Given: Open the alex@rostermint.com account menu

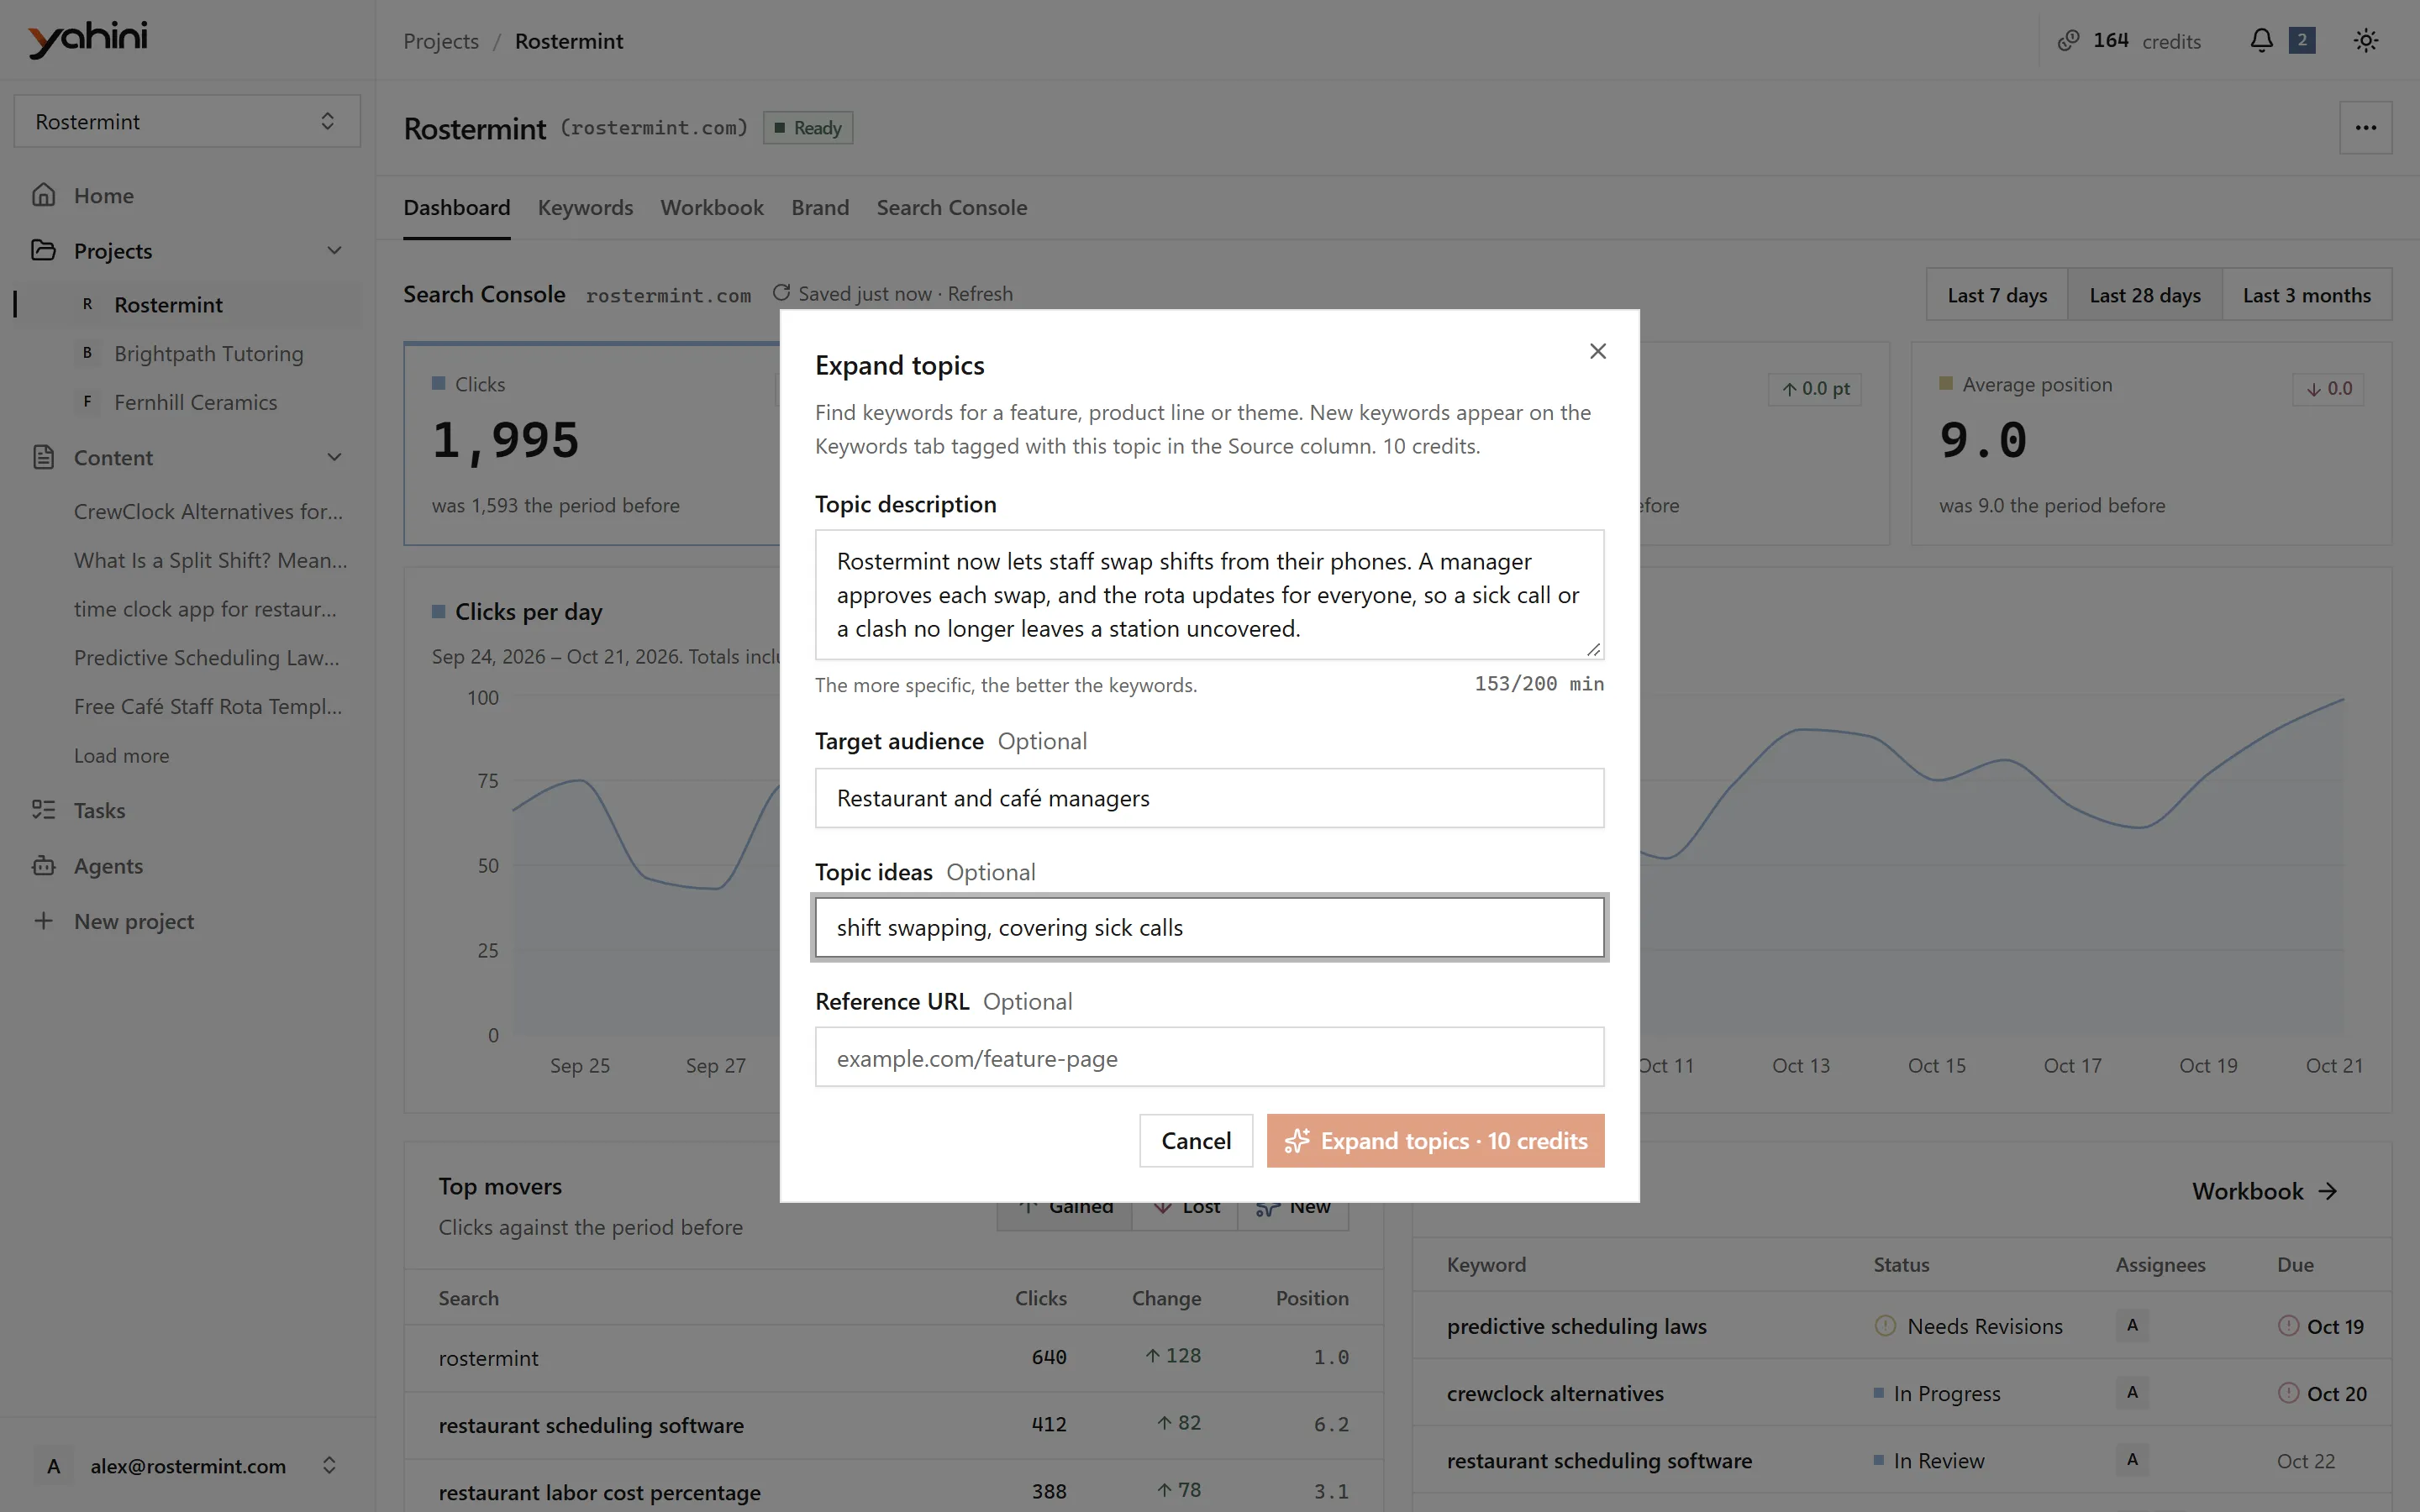Looking at the screenshot, I should 187,1465.
